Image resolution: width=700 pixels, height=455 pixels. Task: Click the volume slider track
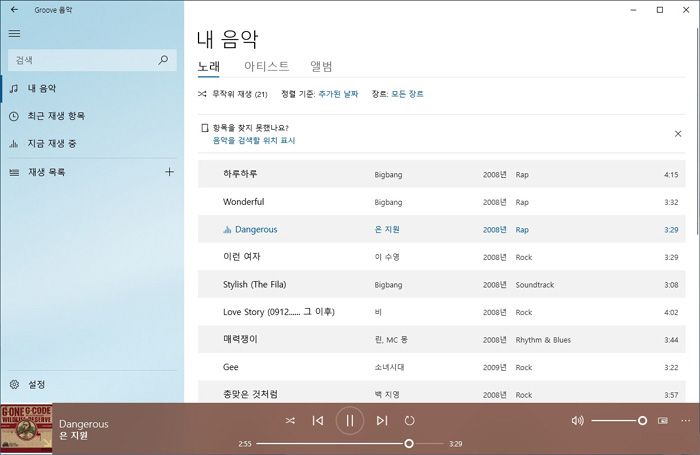[x=619, y=421]
